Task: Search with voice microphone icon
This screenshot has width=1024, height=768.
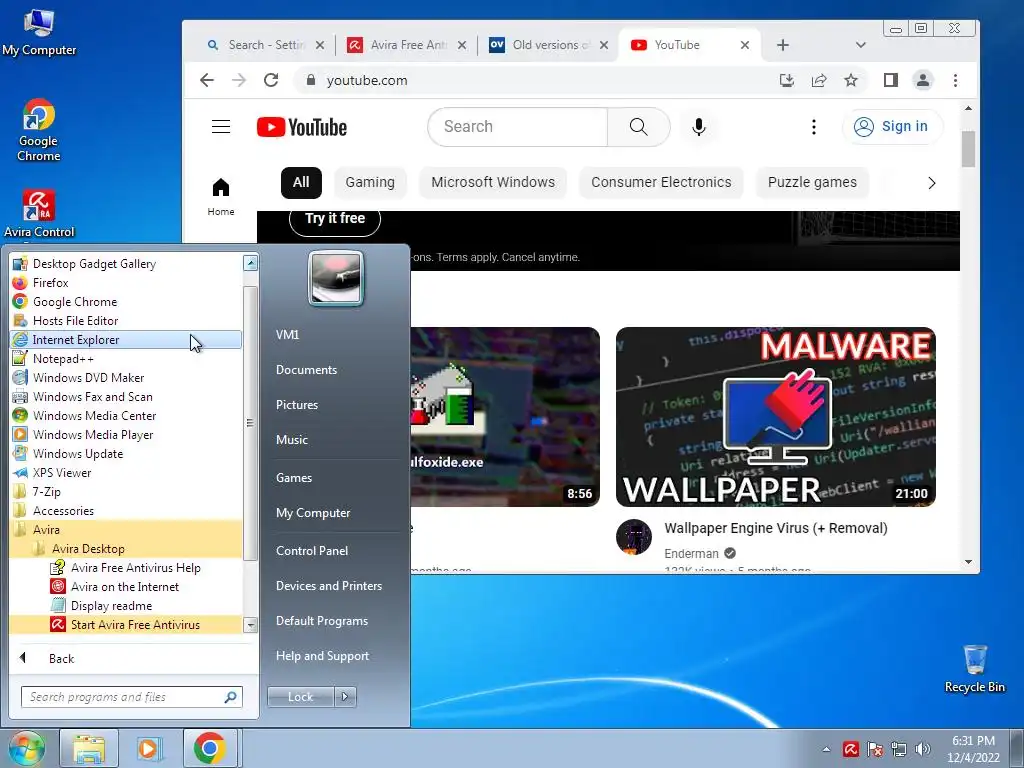Action: pos(699,127)
